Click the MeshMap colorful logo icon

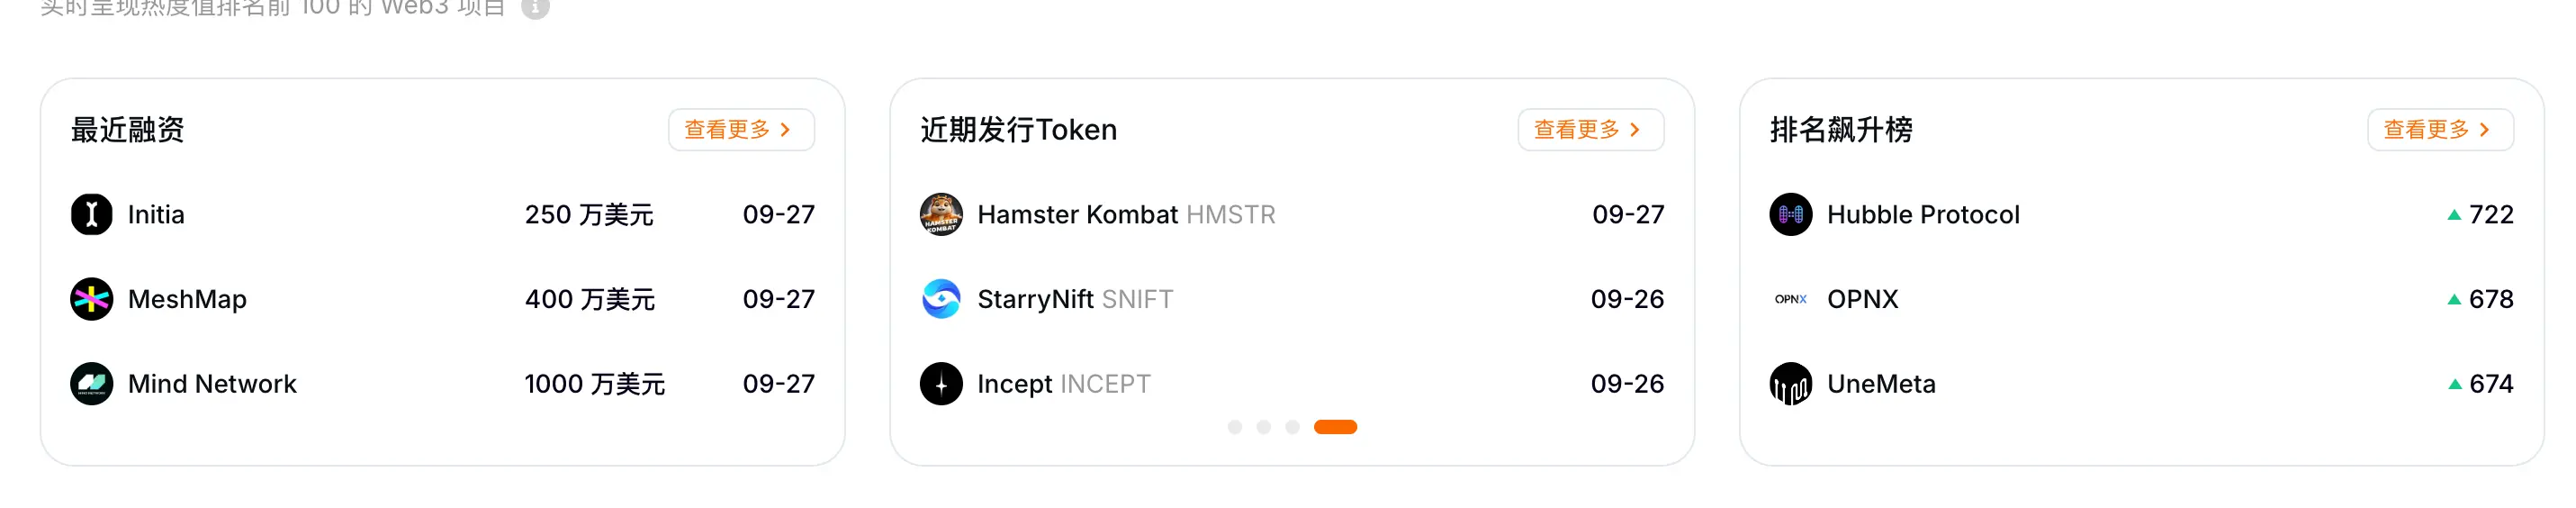(x=91, y=299)
